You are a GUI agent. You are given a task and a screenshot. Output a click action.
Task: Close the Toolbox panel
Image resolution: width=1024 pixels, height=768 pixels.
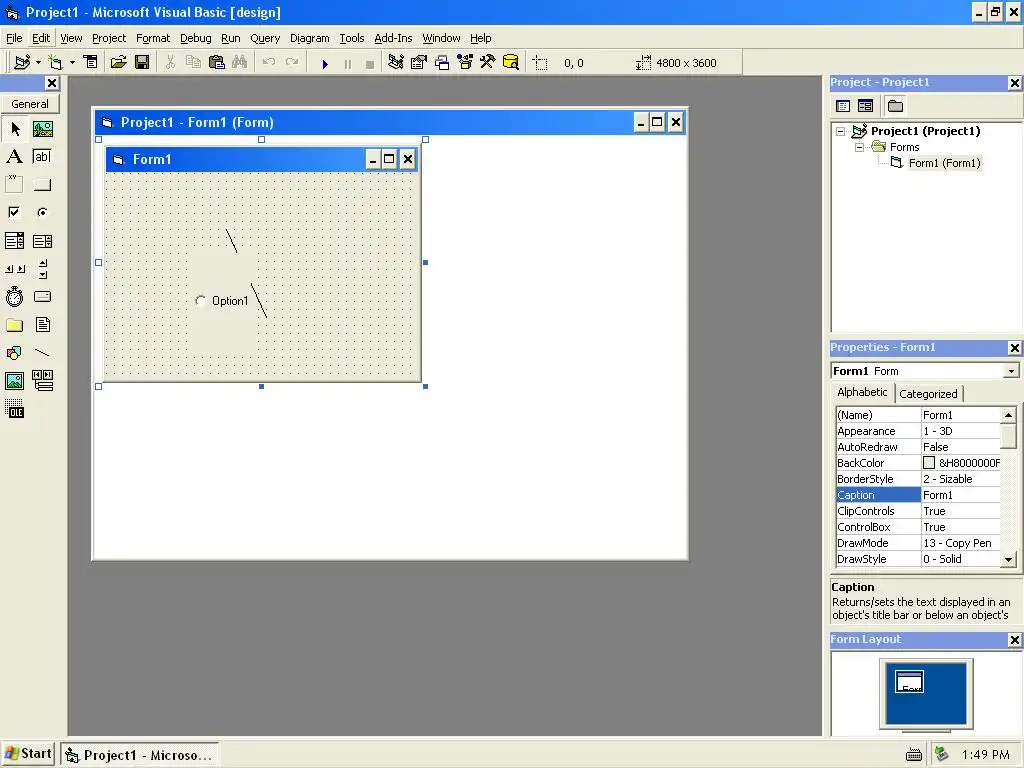(x=52, y=83)
